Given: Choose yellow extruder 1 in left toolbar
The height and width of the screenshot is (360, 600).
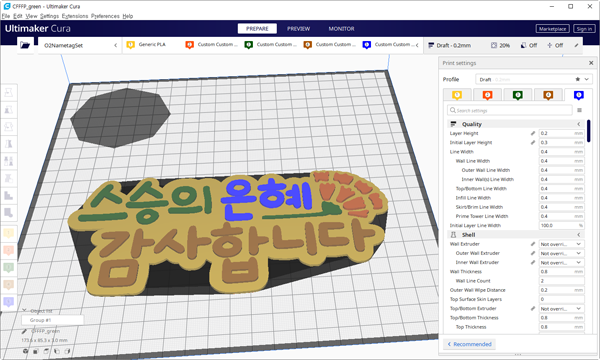Looking at the screenshot, I should click(9, 233).
